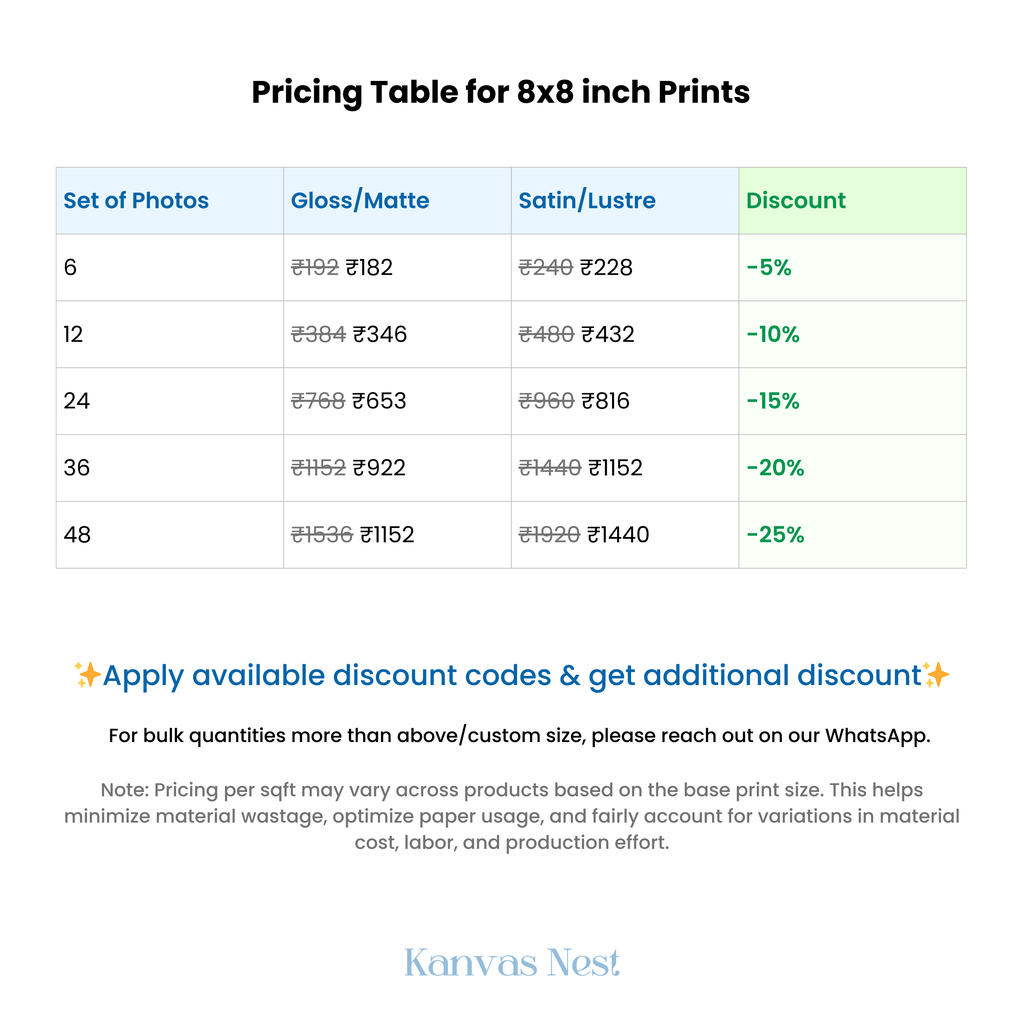Image resolution: width=1024 pixels, height=1024 pixels.
Task: Click the Satin/Lustre price ₹816
Action: (606, 401)
